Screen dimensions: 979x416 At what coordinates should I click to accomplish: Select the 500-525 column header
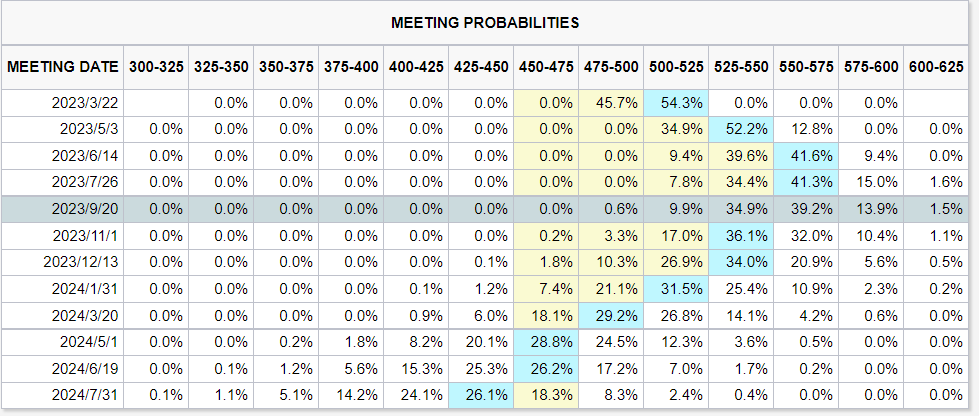tap(676, 67)
